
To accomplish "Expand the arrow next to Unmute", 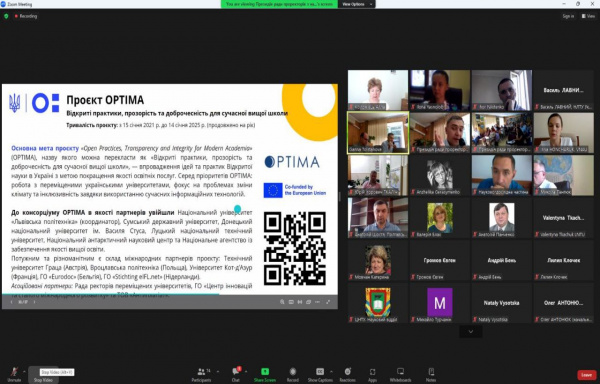I will point(24,371).
